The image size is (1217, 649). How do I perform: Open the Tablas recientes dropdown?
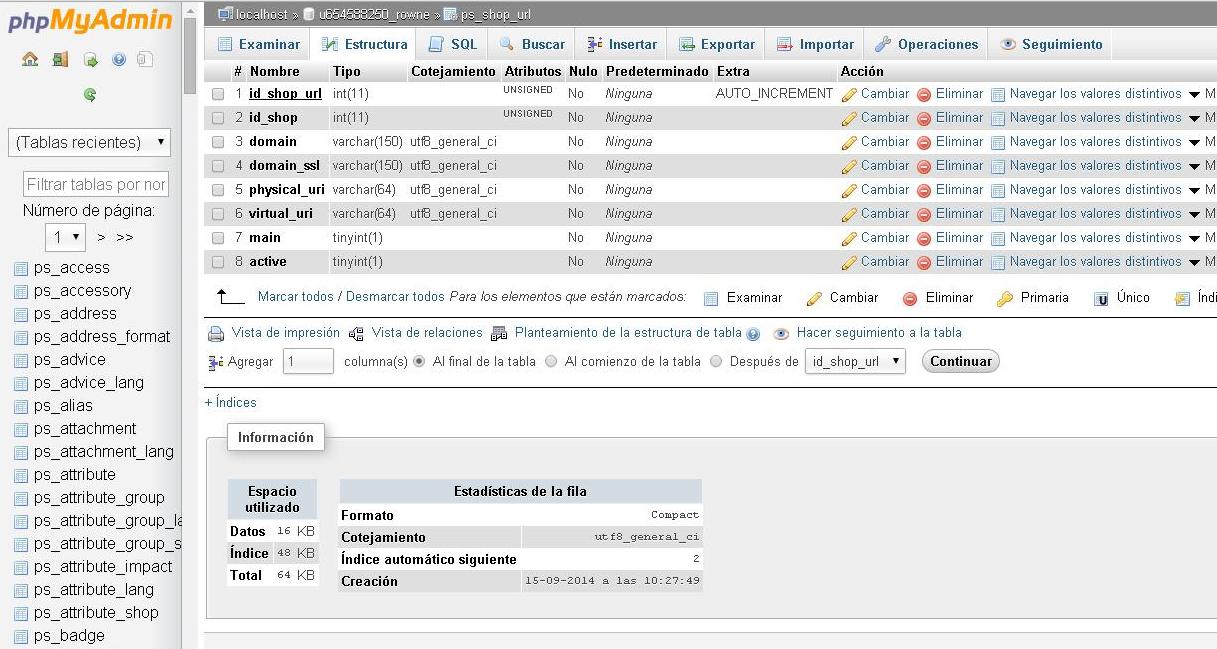point(89,142)
